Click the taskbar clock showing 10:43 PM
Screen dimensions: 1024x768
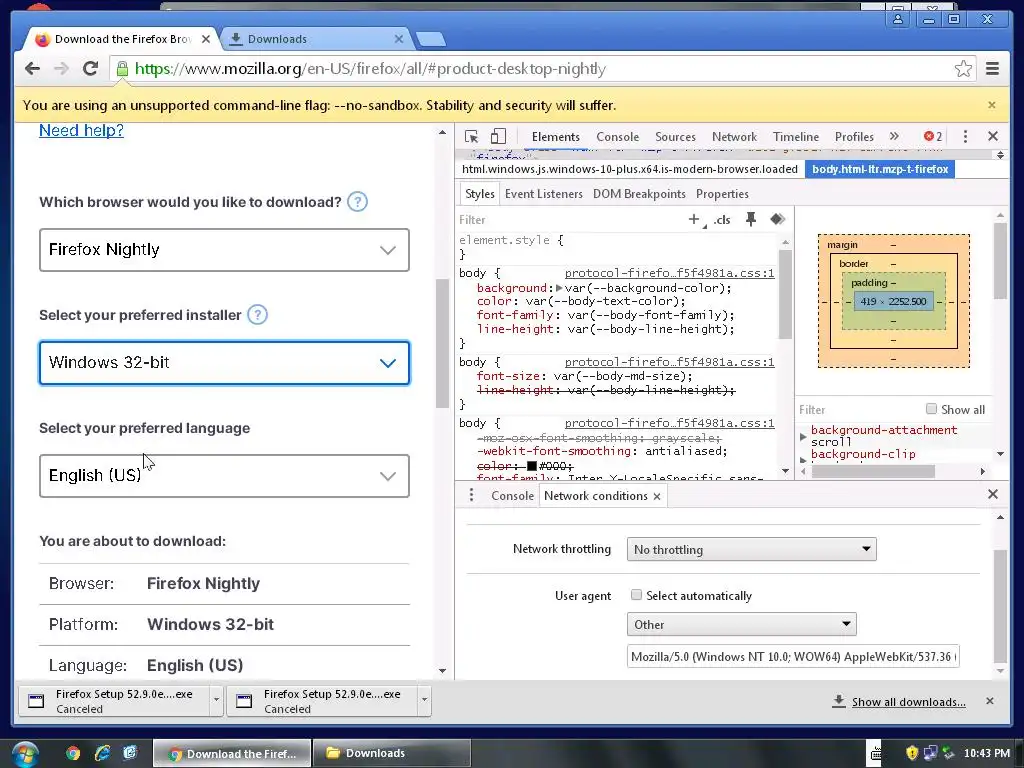click(x=986, y=754)
